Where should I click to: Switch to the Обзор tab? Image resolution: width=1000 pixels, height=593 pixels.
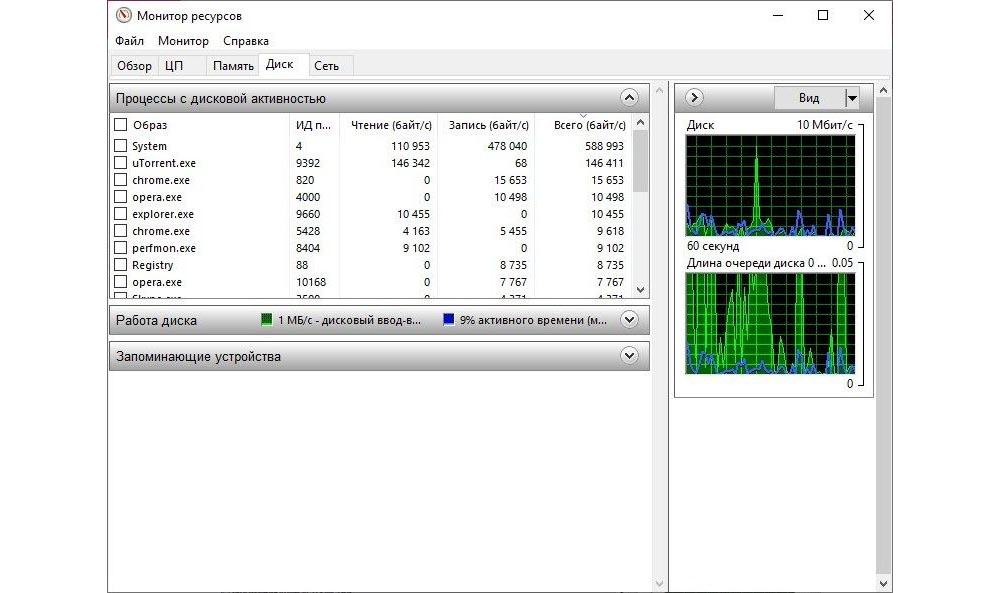pyautogui.click(x=134, y=66)
